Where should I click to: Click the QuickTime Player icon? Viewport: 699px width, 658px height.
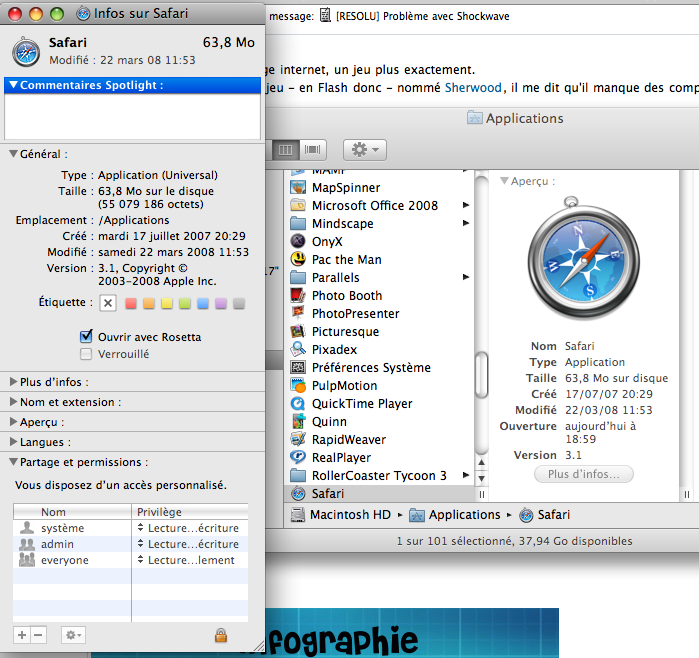(x=298, y=403)
